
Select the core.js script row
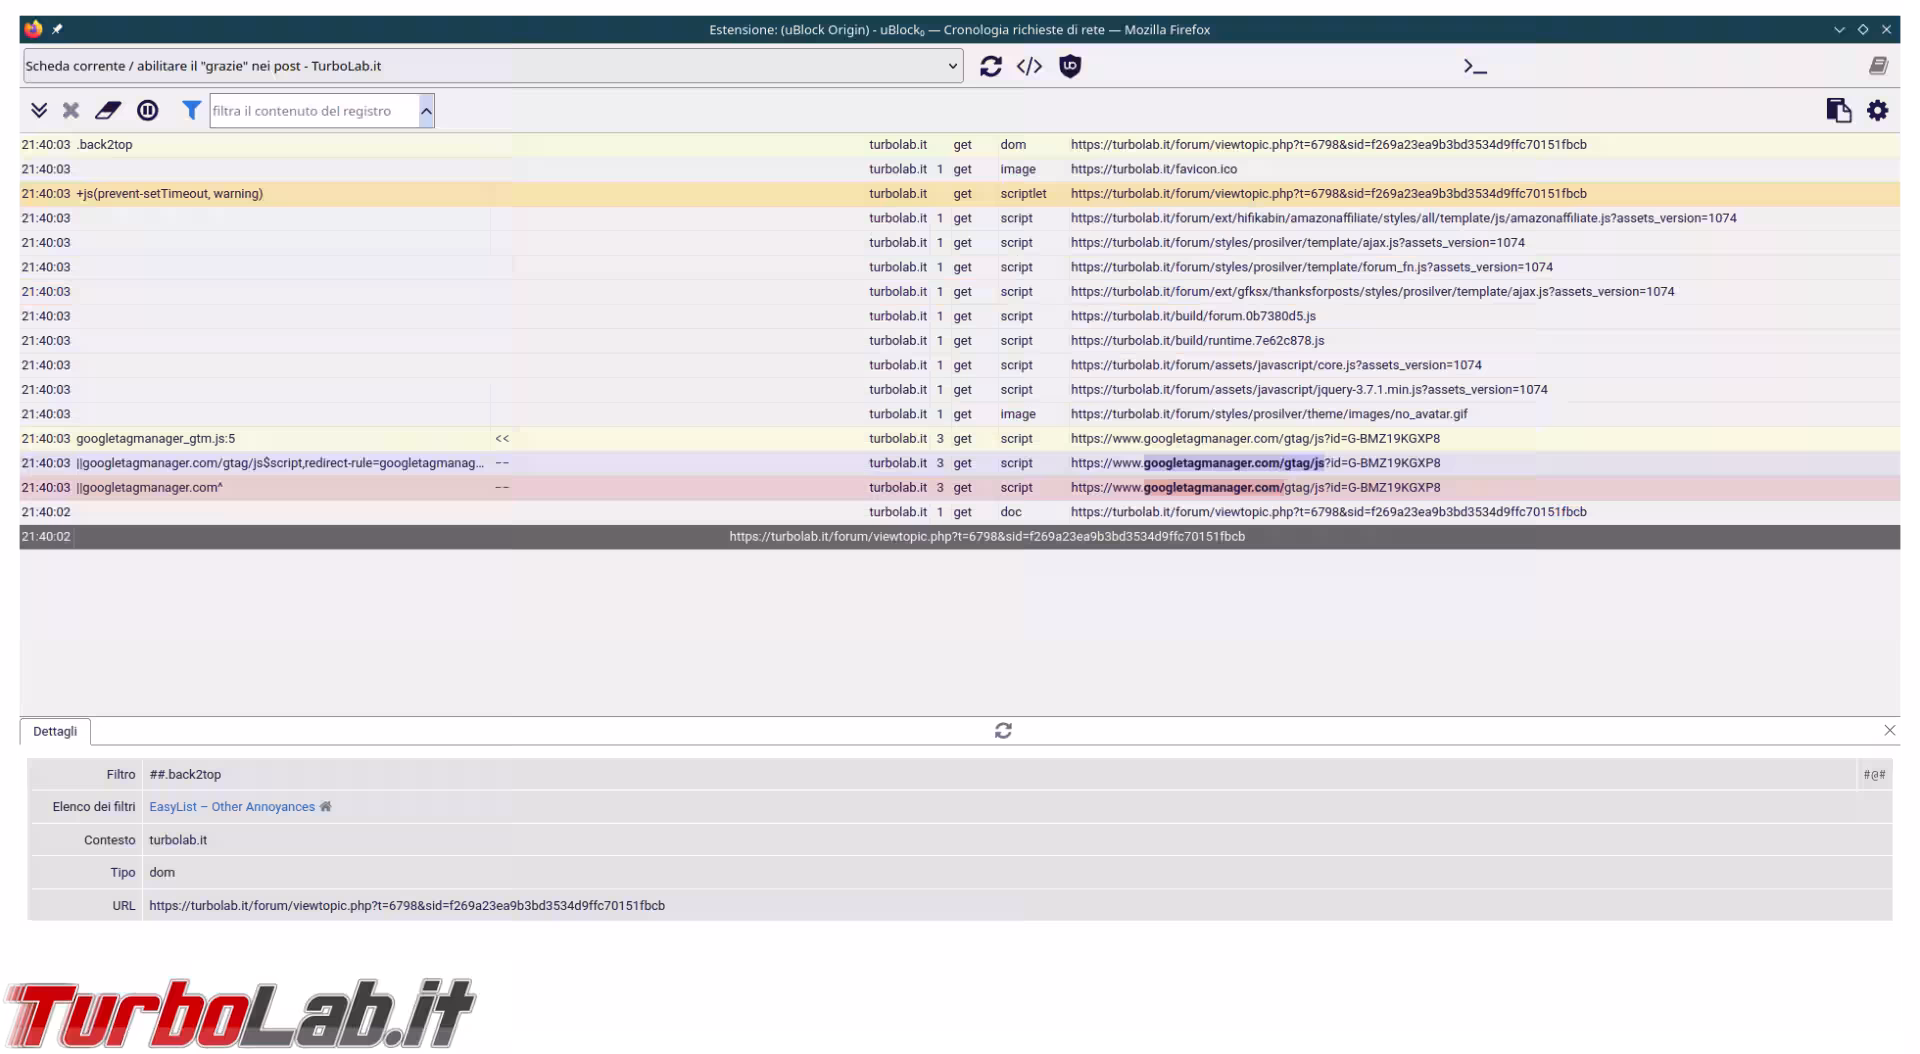[x=960, y=365]
